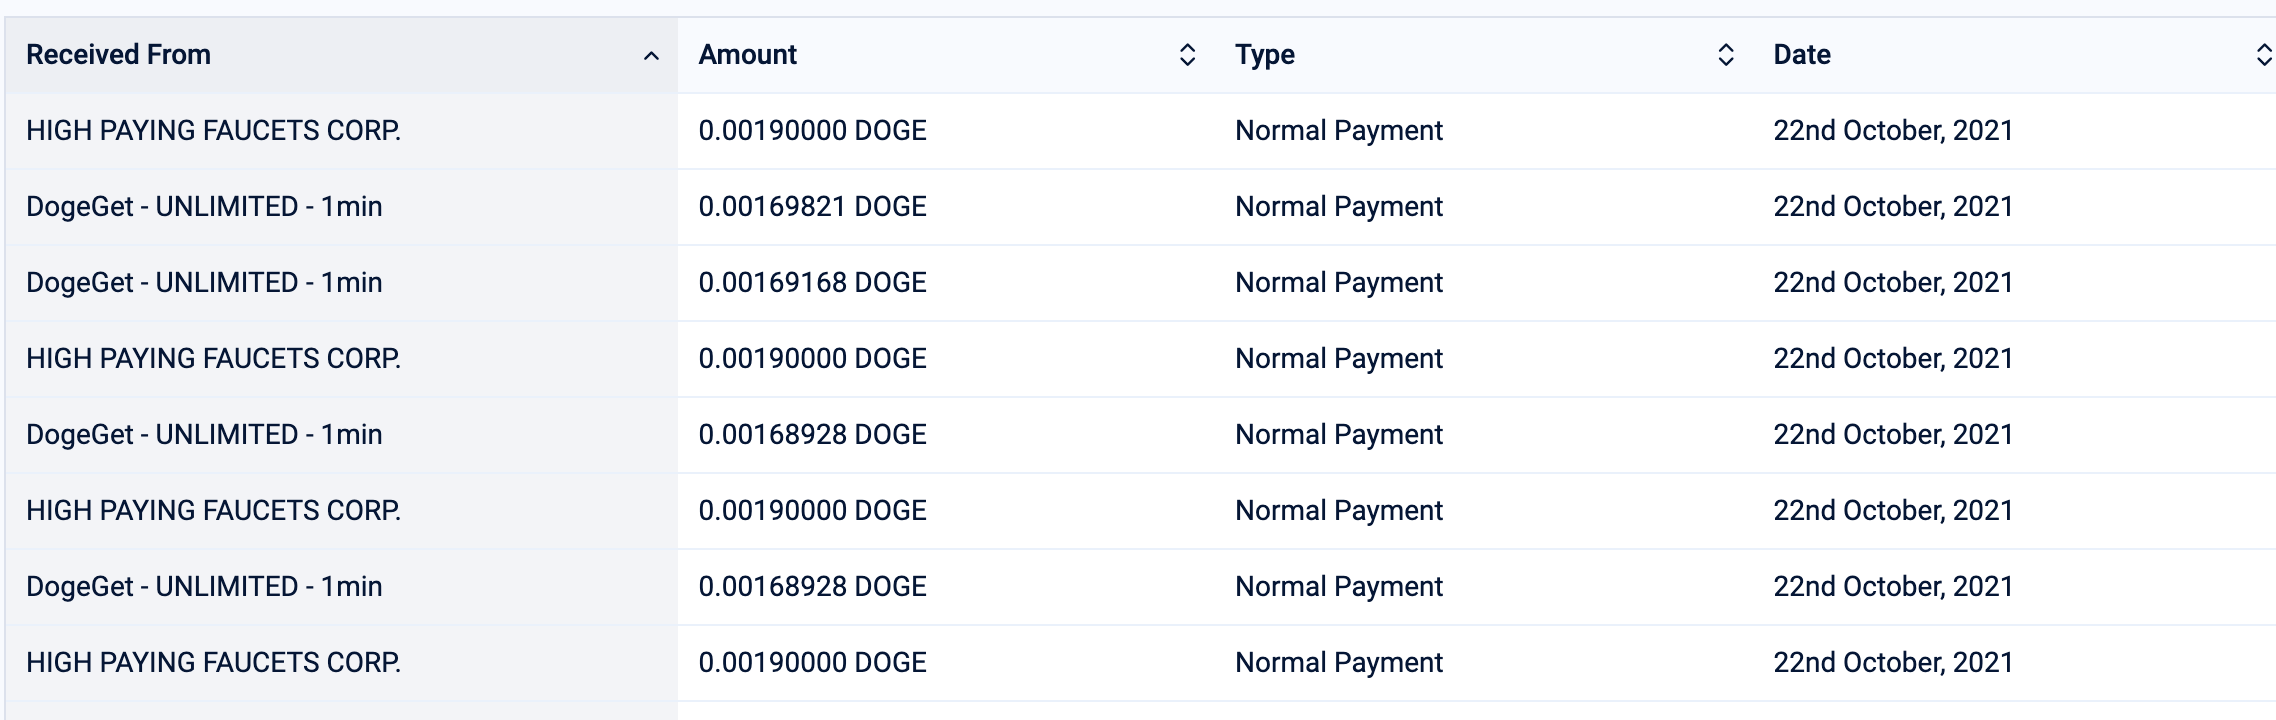Click HIGH PAYING FAUCETS CORP. in the first row
Screen dimensions: 2276x720
point(213,131)
